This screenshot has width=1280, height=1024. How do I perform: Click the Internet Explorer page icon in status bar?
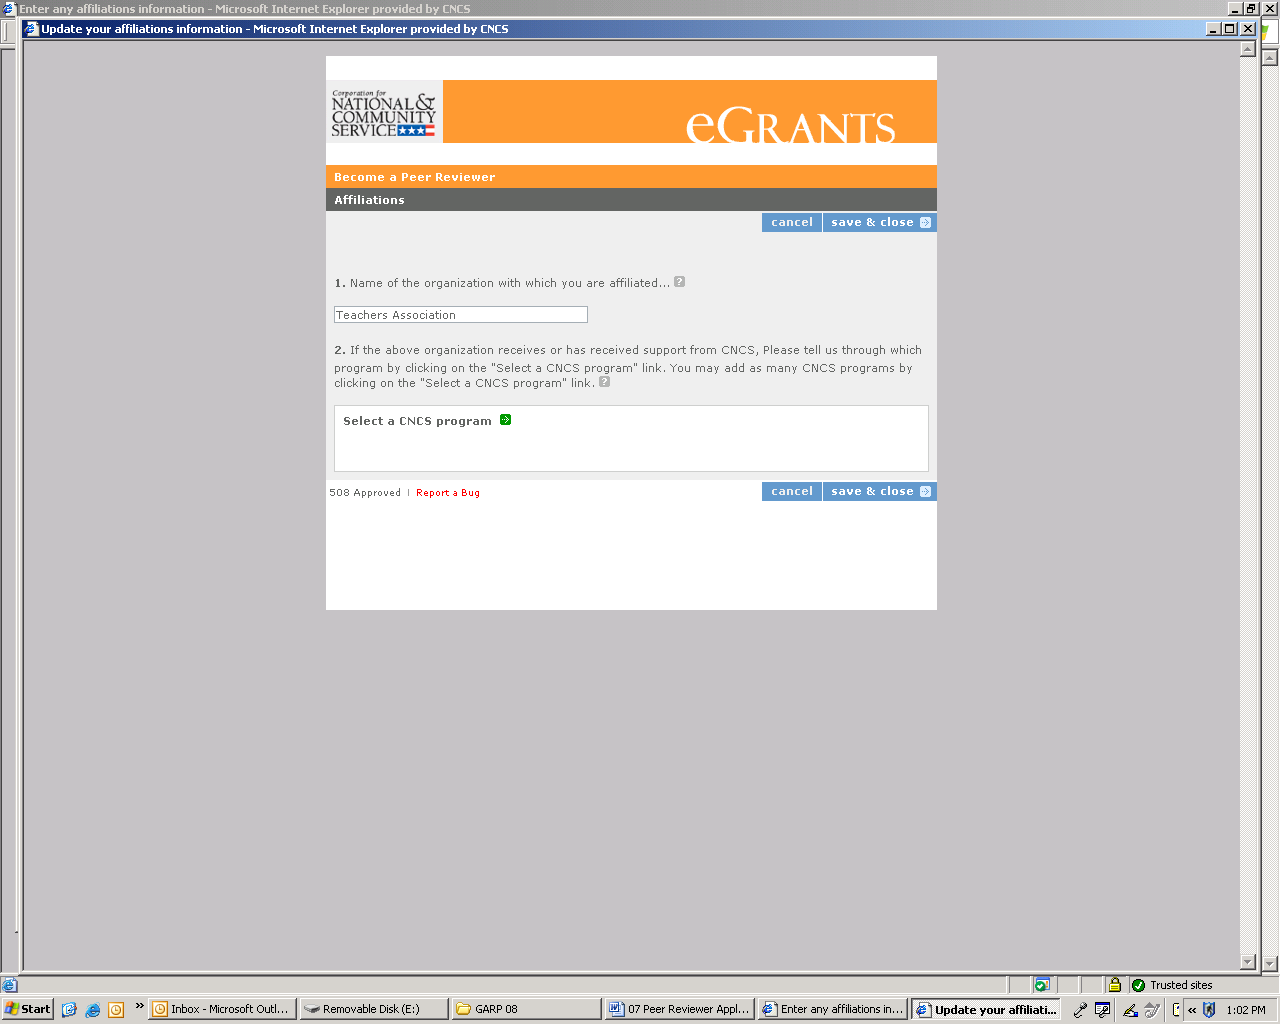pyautogui.click(x=10, y=985)
